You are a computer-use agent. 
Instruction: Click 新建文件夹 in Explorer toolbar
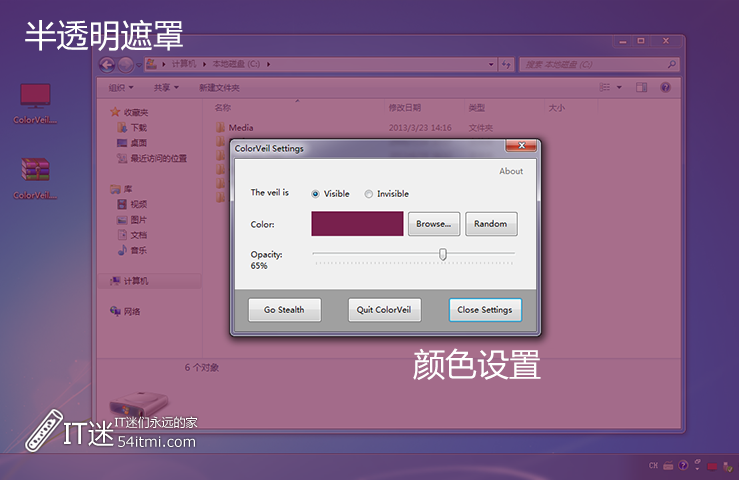(219, 88)
